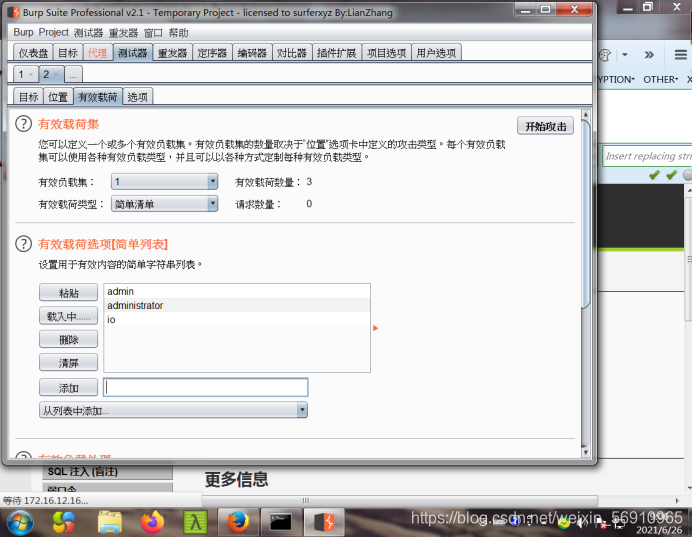Launch the colorful four-ball taskbar app

point(64,522)
